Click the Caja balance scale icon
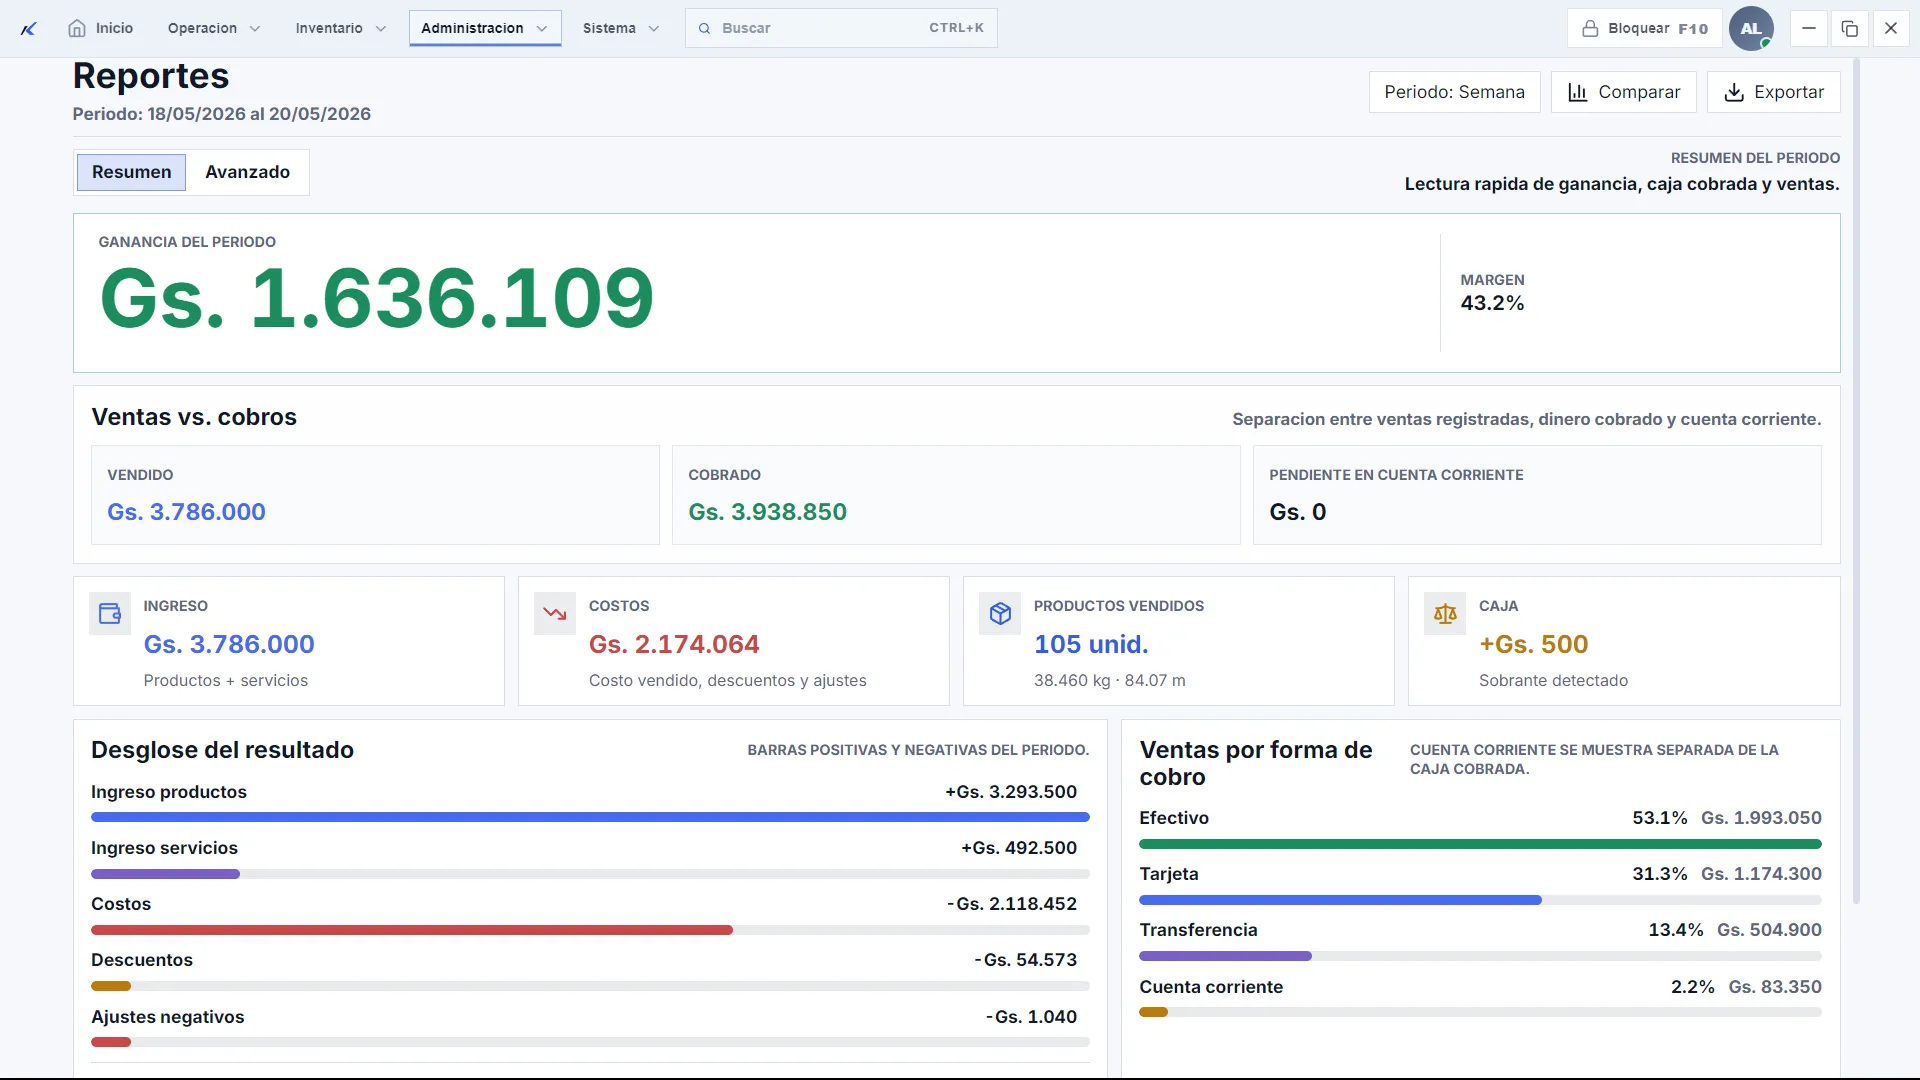This screenshot has height=1080, width=1920. 1445,613
